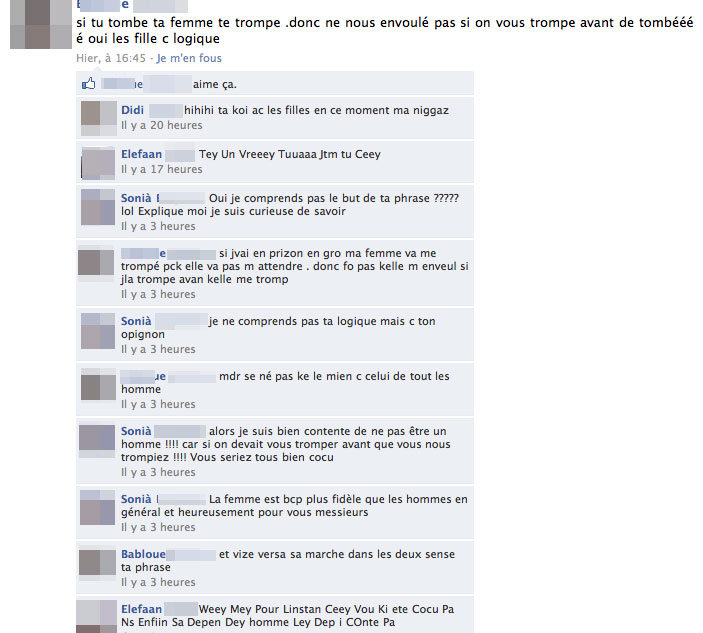Click the "Il y a 20 heures" timestamp
The image size is (703, 633).
(162, 126)
